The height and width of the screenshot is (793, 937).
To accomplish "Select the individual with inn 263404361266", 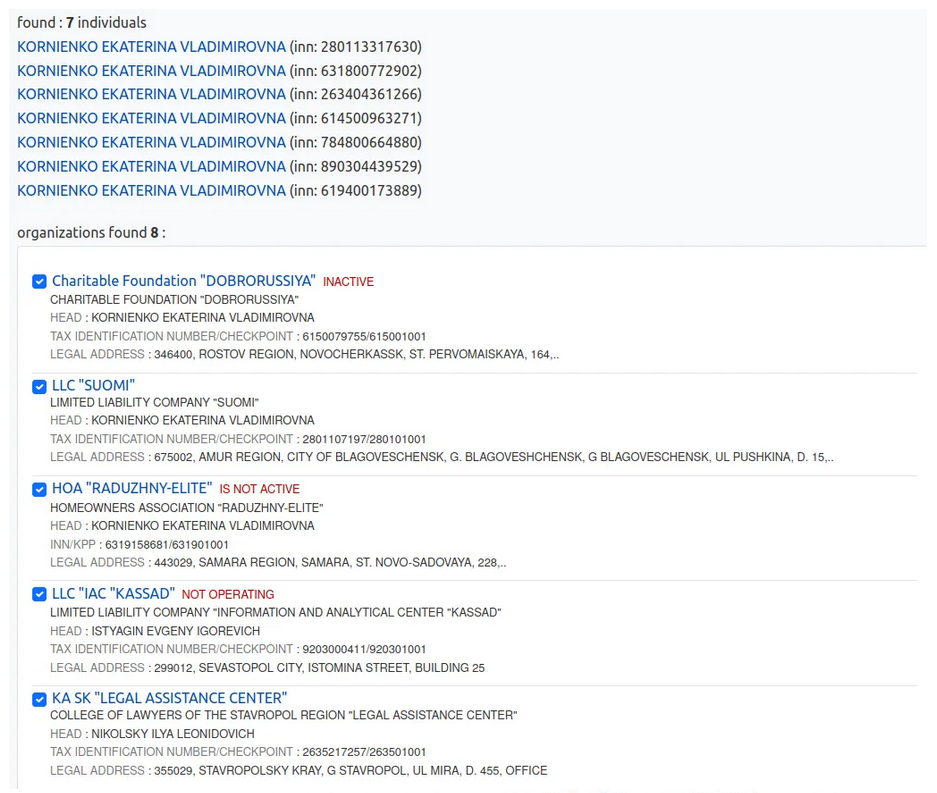I will pos(151,94).
